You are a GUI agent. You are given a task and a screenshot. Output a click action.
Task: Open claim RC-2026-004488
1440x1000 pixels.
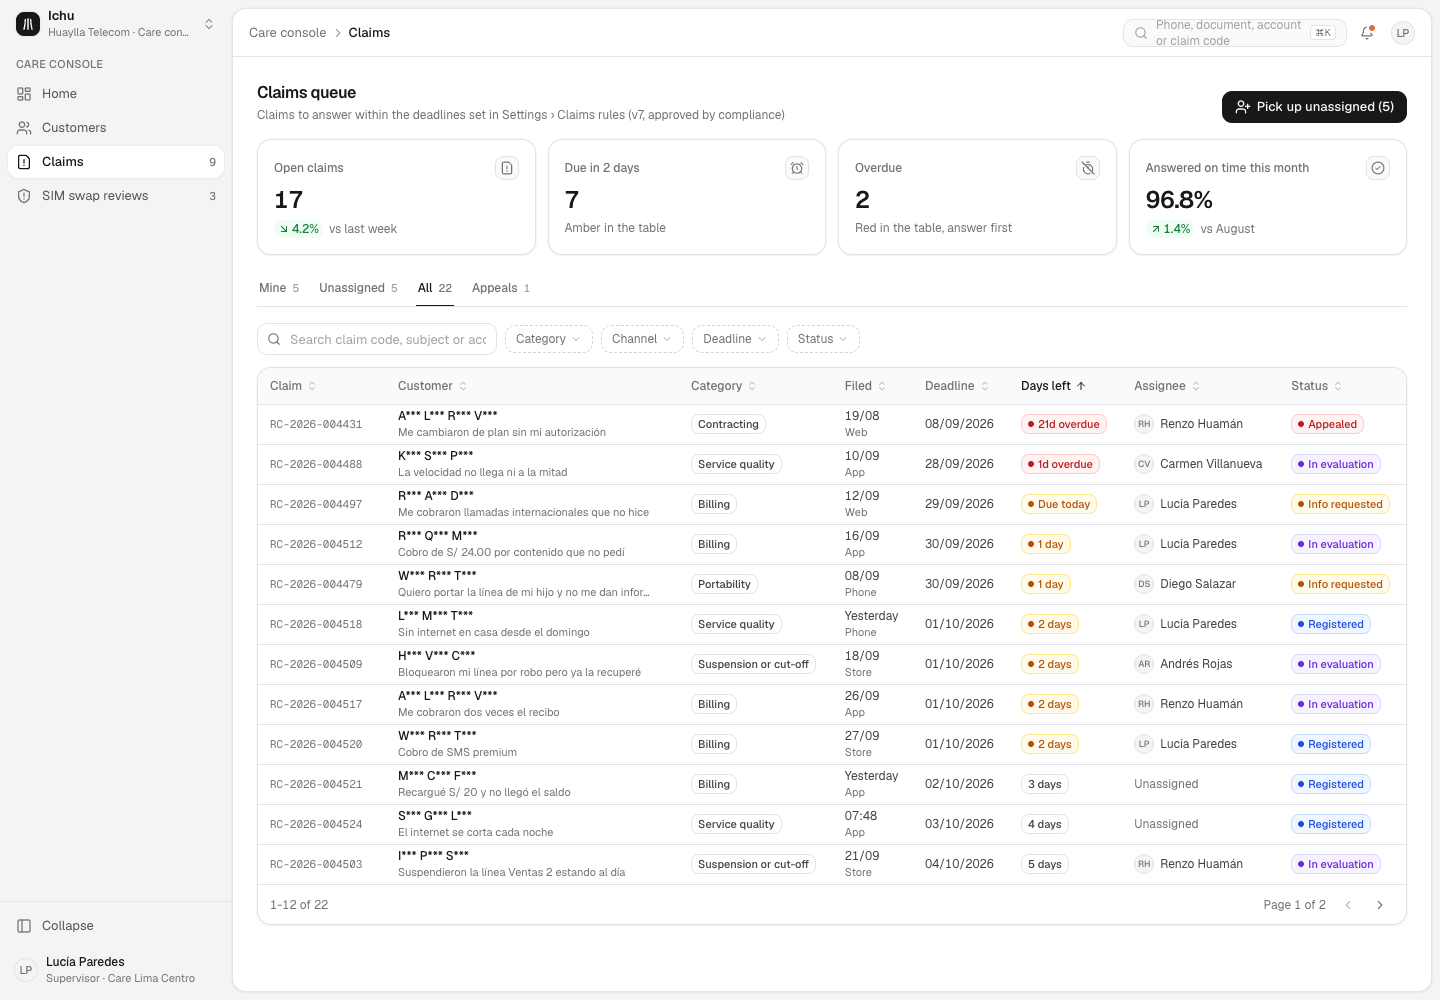pyautogui.click(x=316, y=464)
